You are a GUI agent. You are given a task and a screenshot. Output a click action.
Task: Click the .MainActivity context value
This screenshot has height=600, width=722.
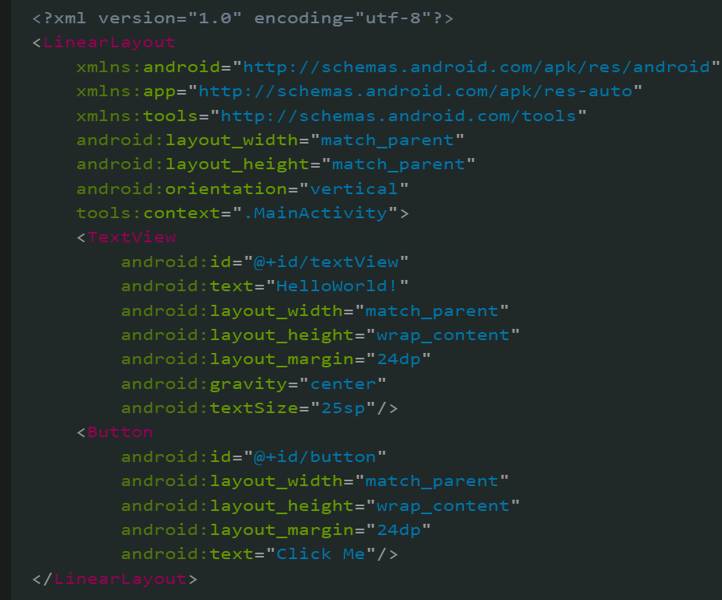click(x=315, y=213)
